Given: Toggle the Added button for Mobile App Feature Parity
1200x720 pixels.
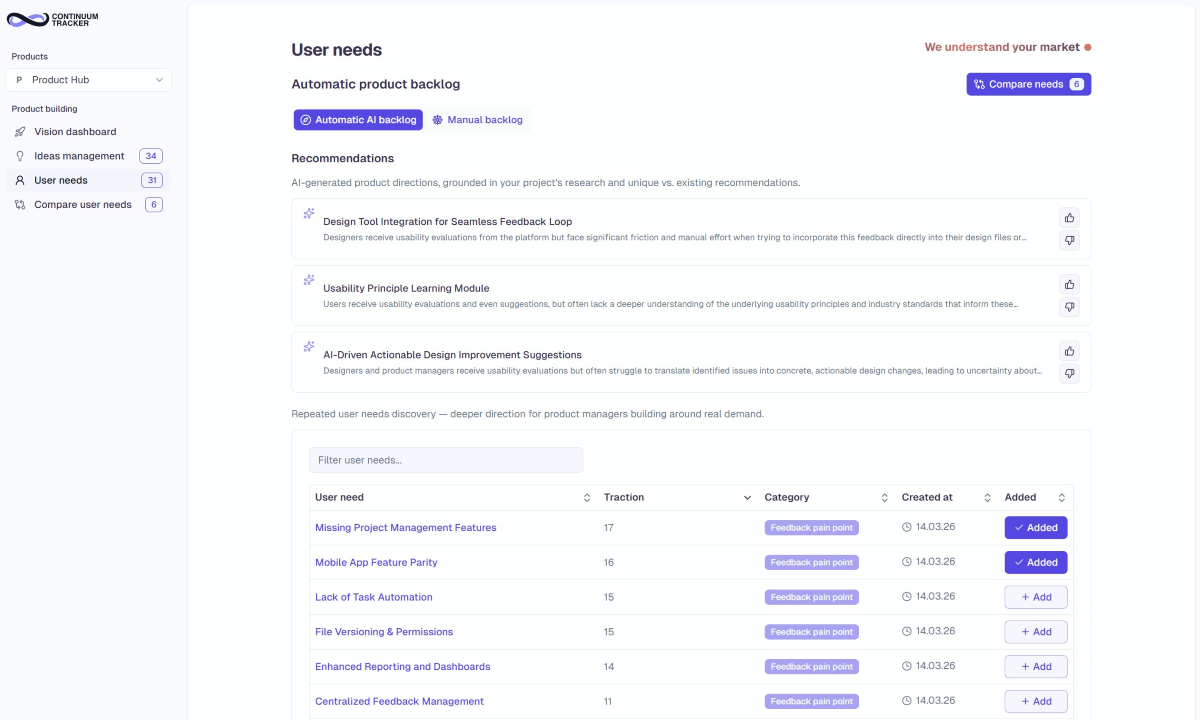Looking at the screenshot, I should click(x=1036, y=562).
